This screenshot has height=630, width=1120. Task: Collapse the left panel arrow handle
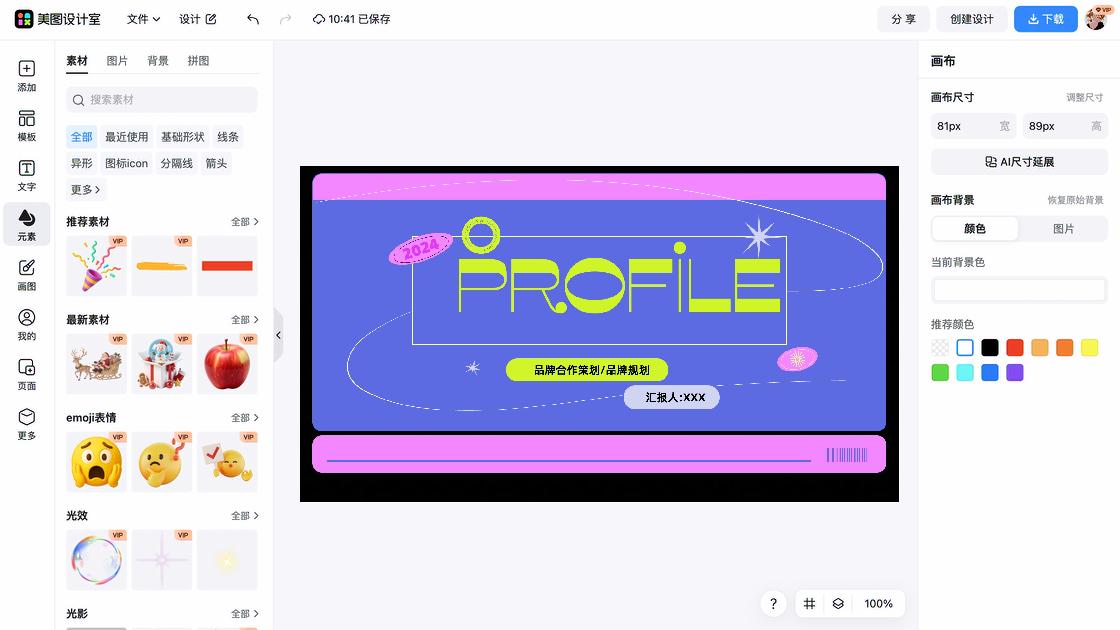coord(279,335)
